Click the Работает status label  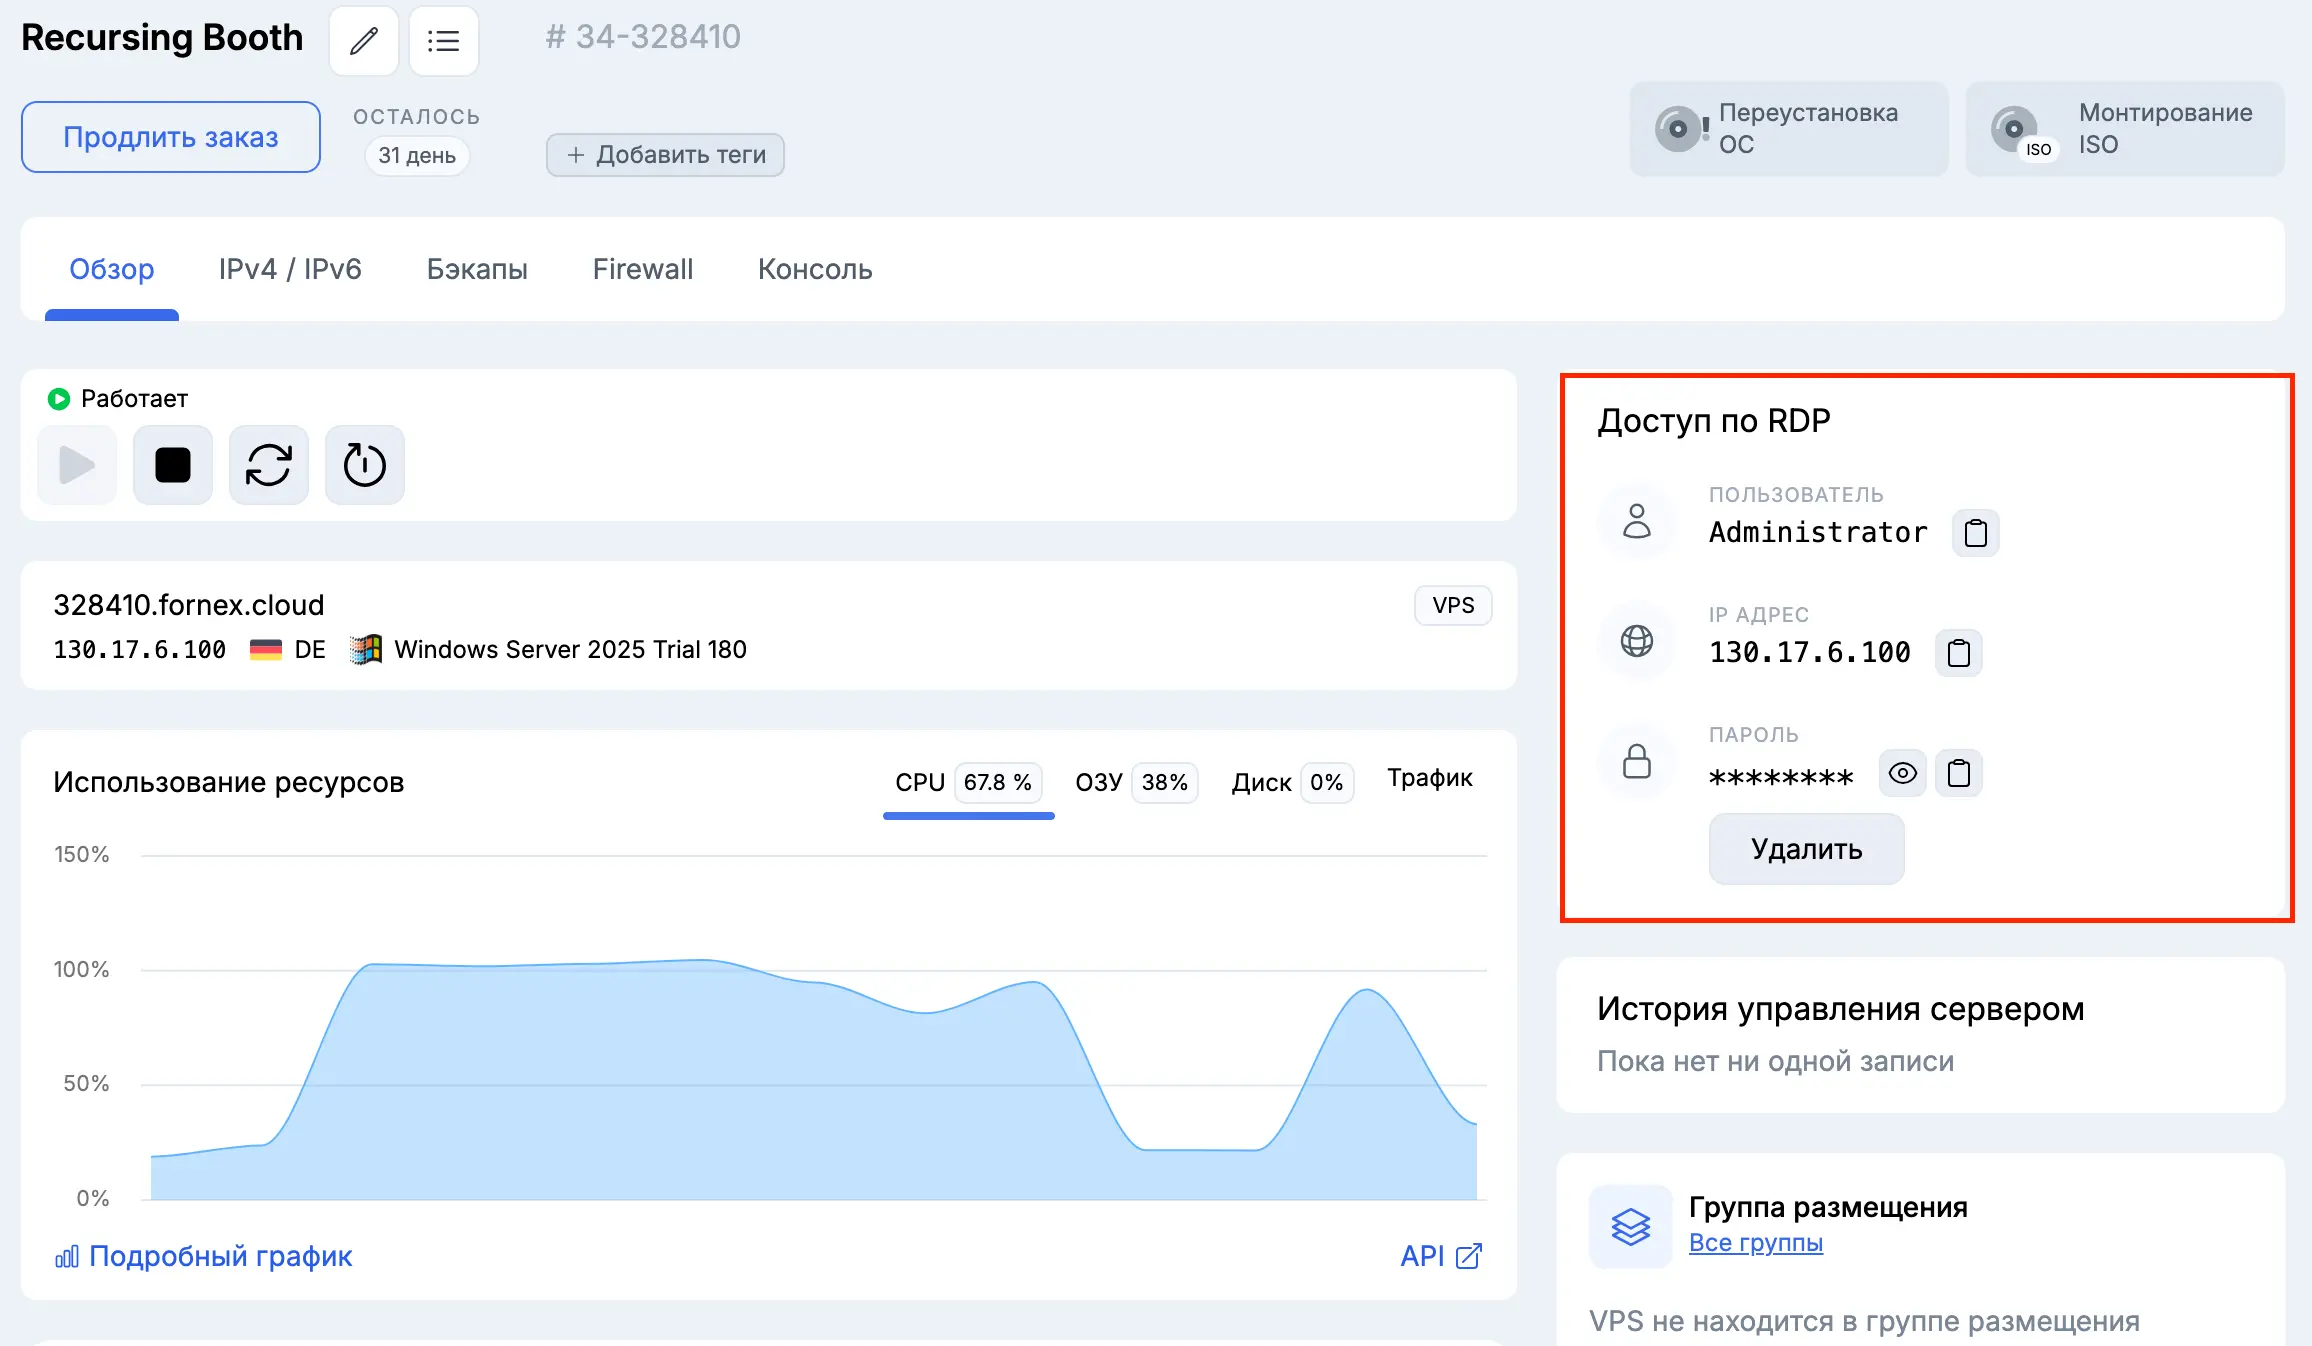[134, 399]
